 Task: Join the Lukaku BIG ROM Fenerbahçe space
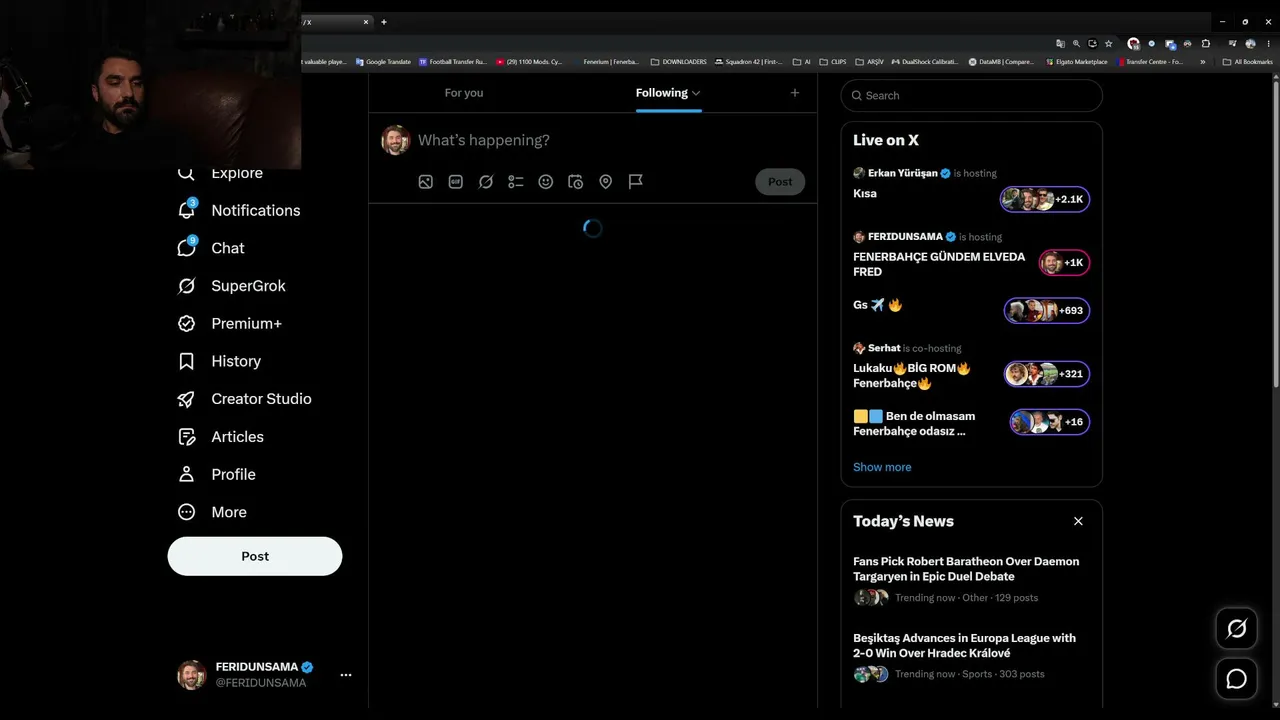1047,374
